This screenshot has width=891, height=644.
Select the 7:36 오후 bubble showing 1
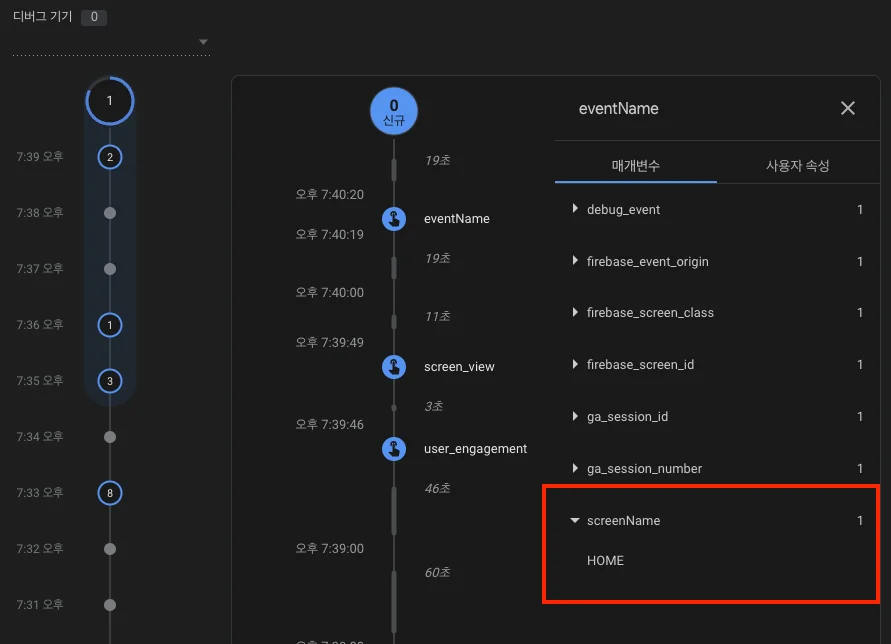click(110, 325)
